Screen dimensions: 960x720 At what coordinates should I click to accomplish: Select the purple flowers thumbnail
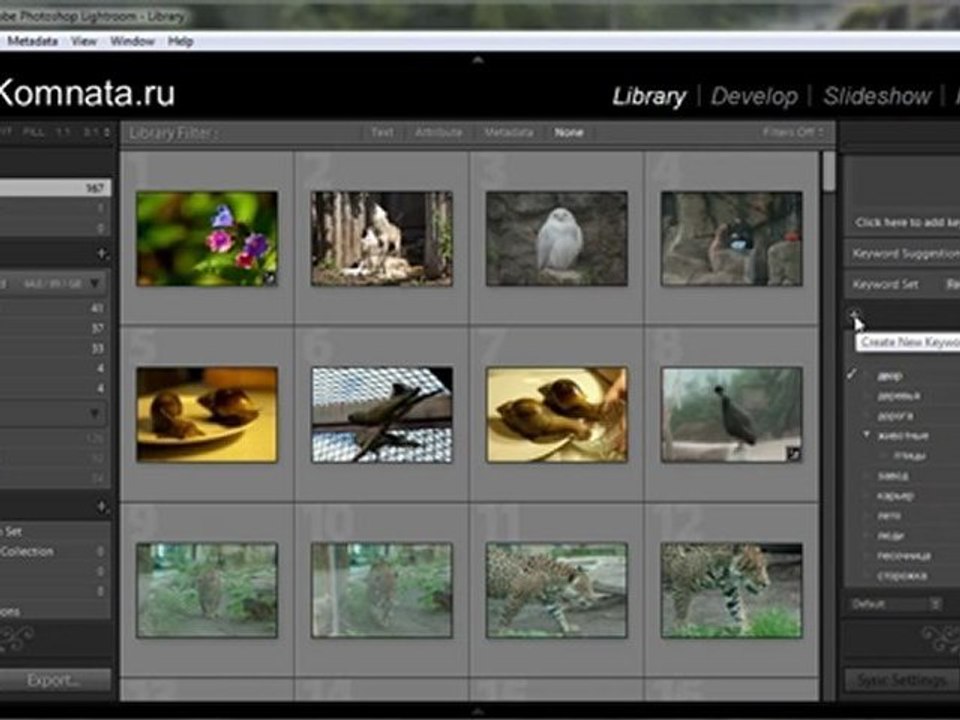tap(207, 239)
